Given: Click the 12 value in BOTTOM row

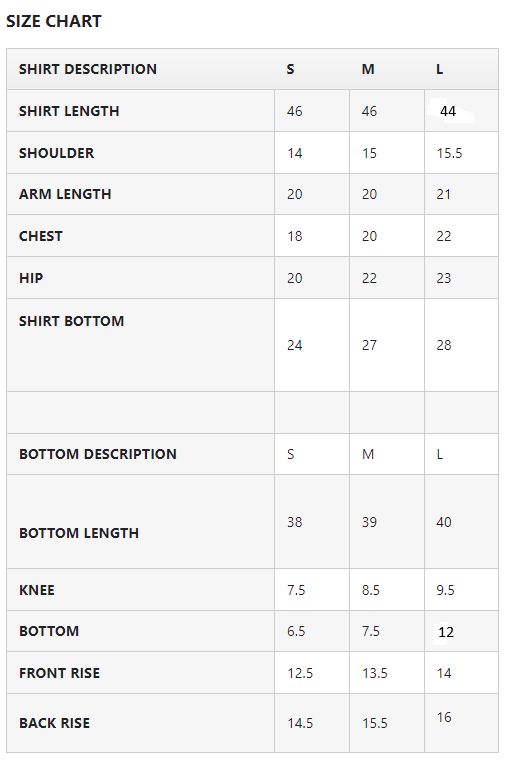Looking at the screenshot, I should pyautogui.click(x=446, y=632).
